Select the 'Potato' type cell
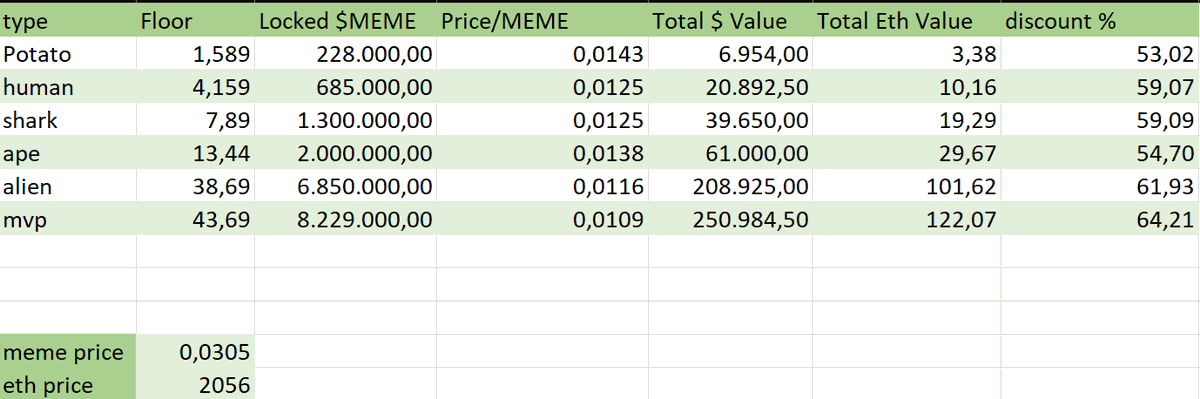Image resolution: width=1200 pixels, height=399 pixels. pyautogui.click(x=68, y=54)
